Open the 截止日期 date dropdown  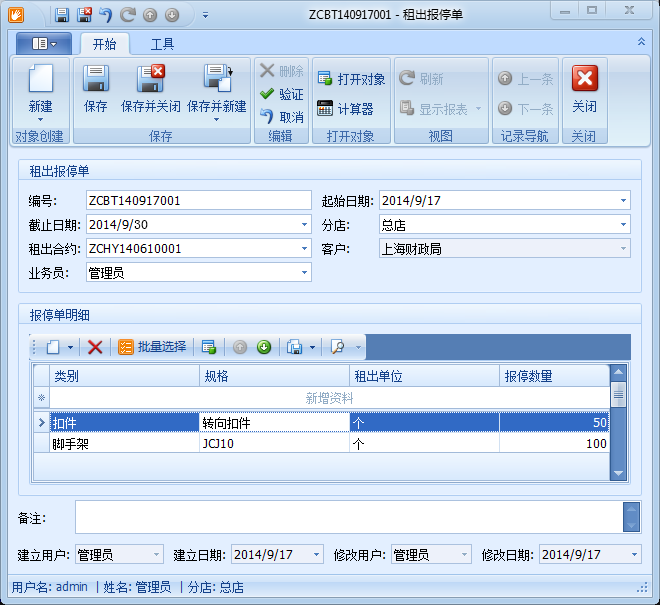[x=304, y=224]
